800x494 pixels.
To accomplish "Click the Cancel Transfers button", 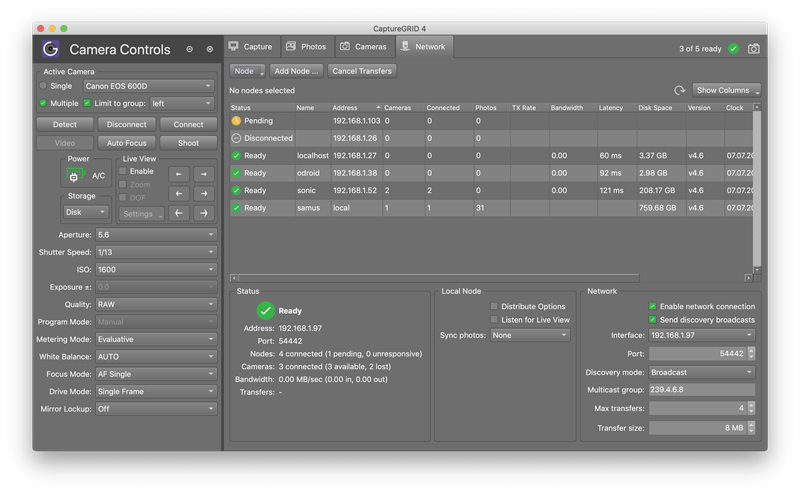I will [362, 71].
